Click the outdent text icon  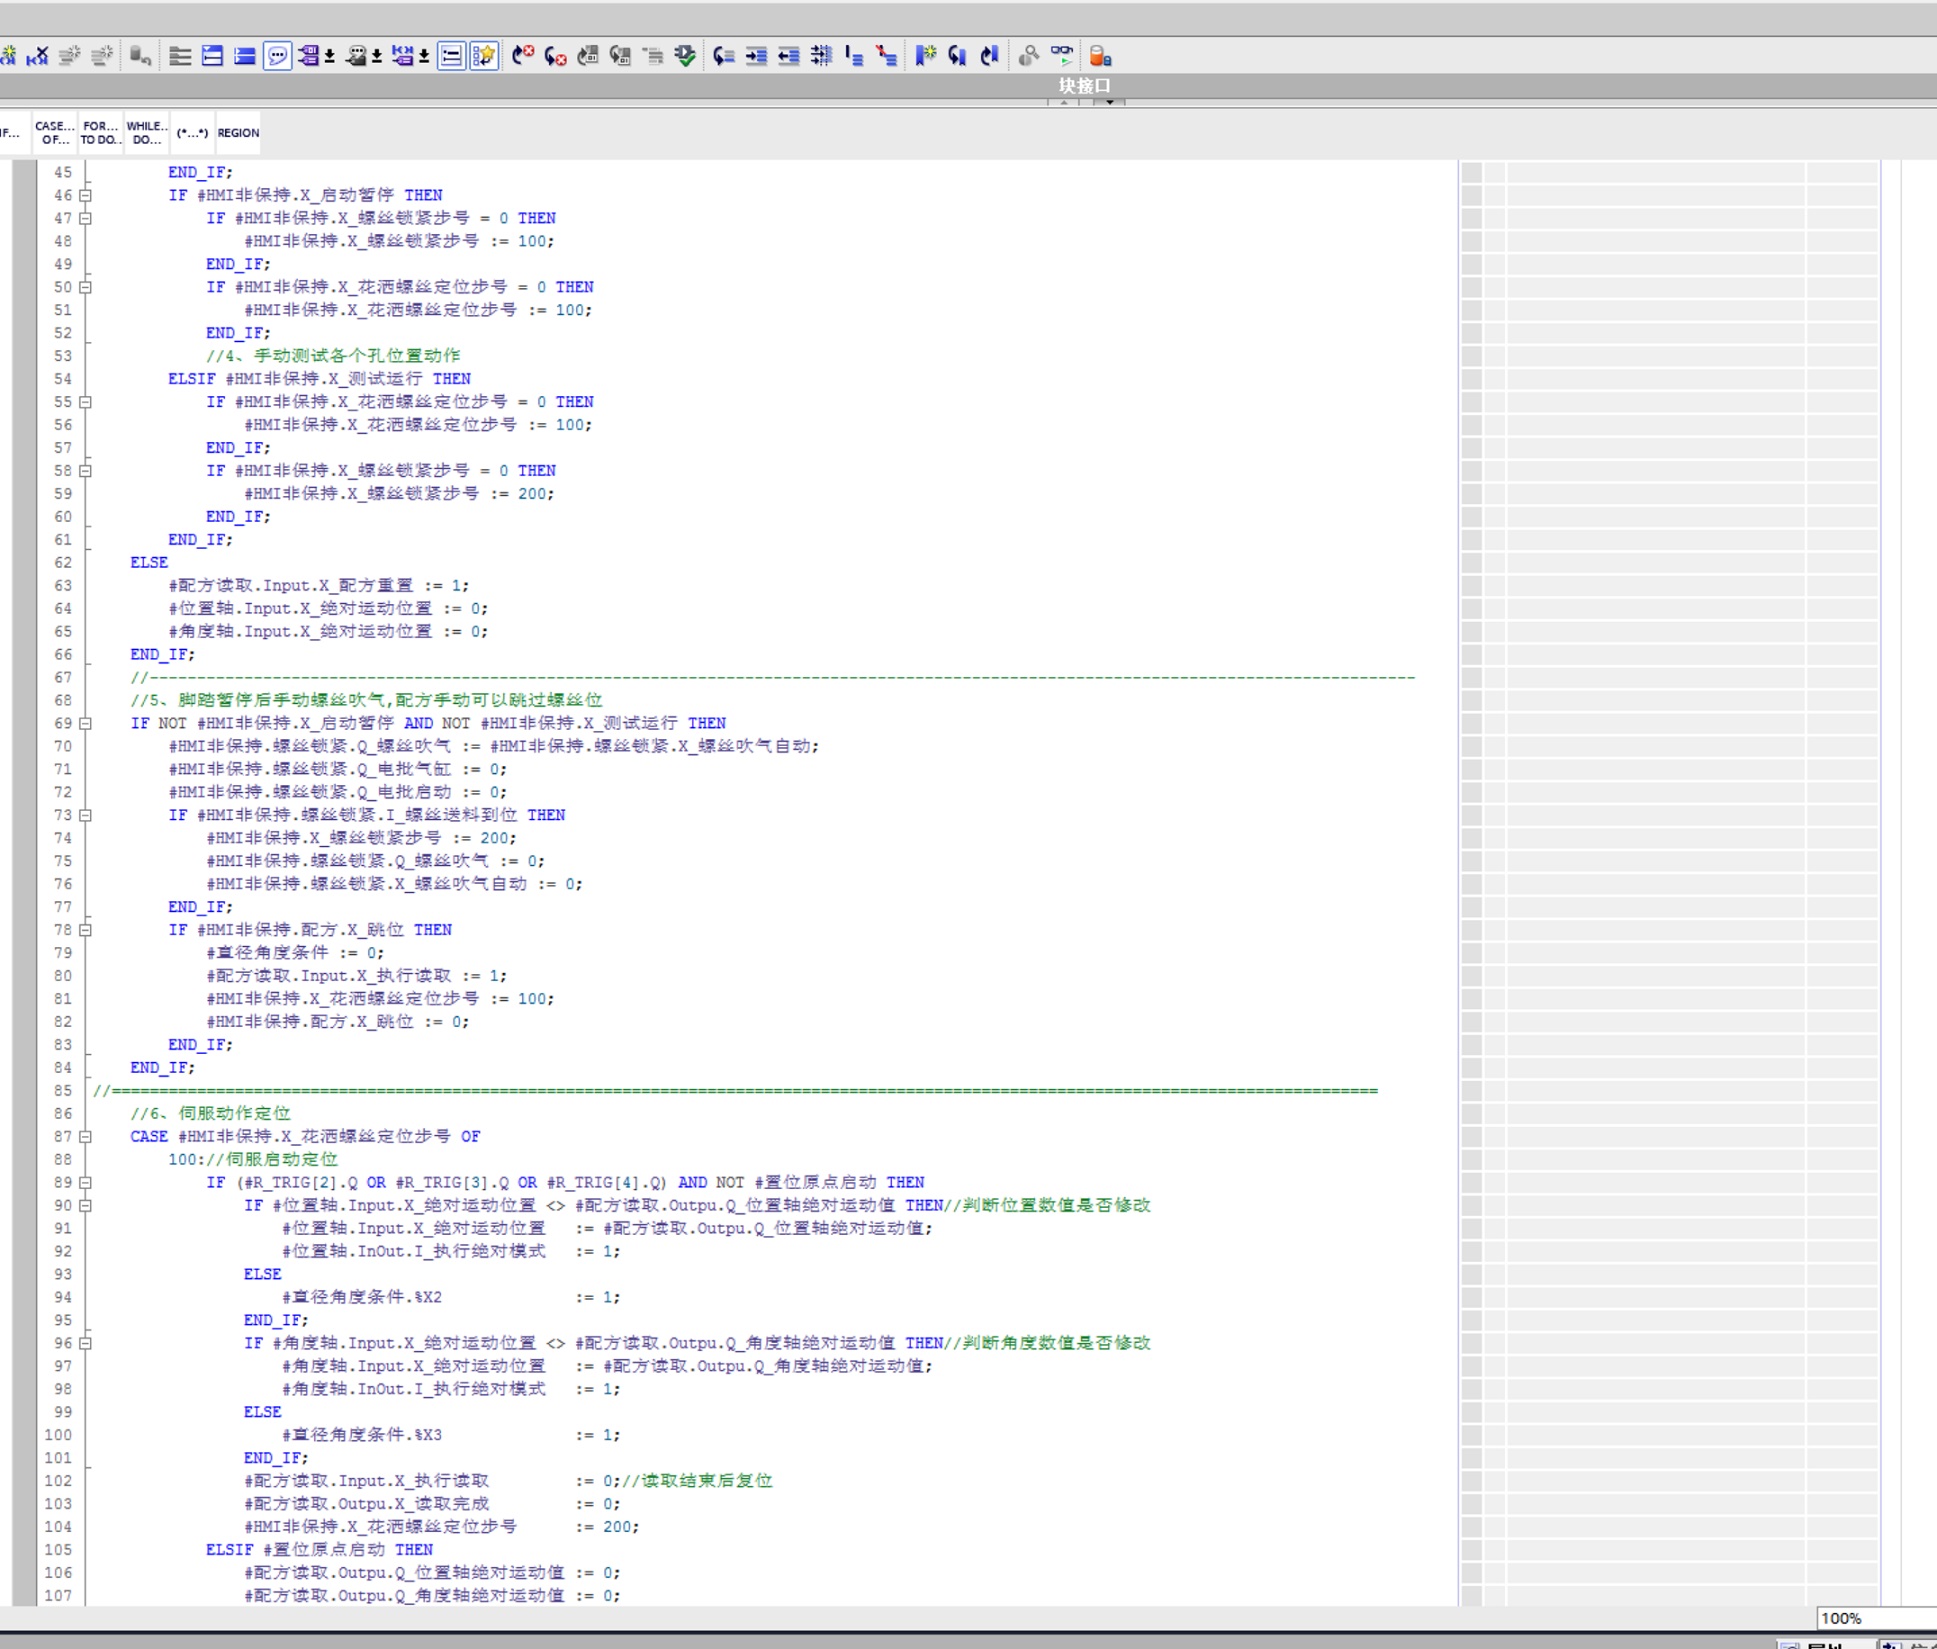tap(789, 56)
